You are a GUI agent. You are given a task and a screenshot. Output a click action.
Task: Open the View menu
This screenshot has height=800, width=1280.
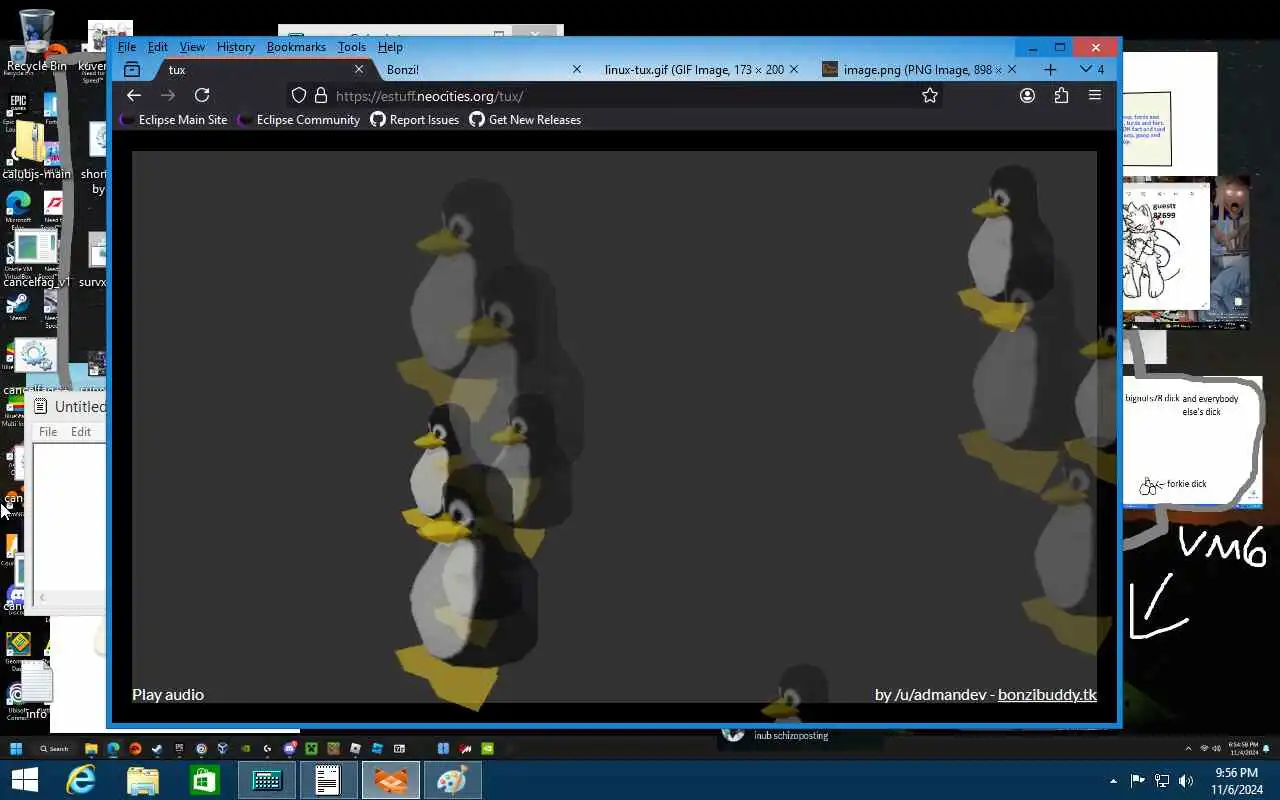(192, 47)
